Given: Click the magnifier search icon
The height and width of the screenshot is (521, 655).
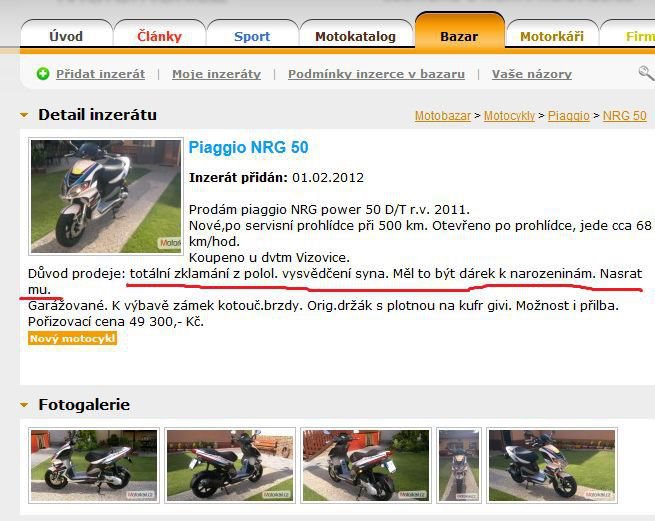Looking at the screenshot, I should point(646,74).
